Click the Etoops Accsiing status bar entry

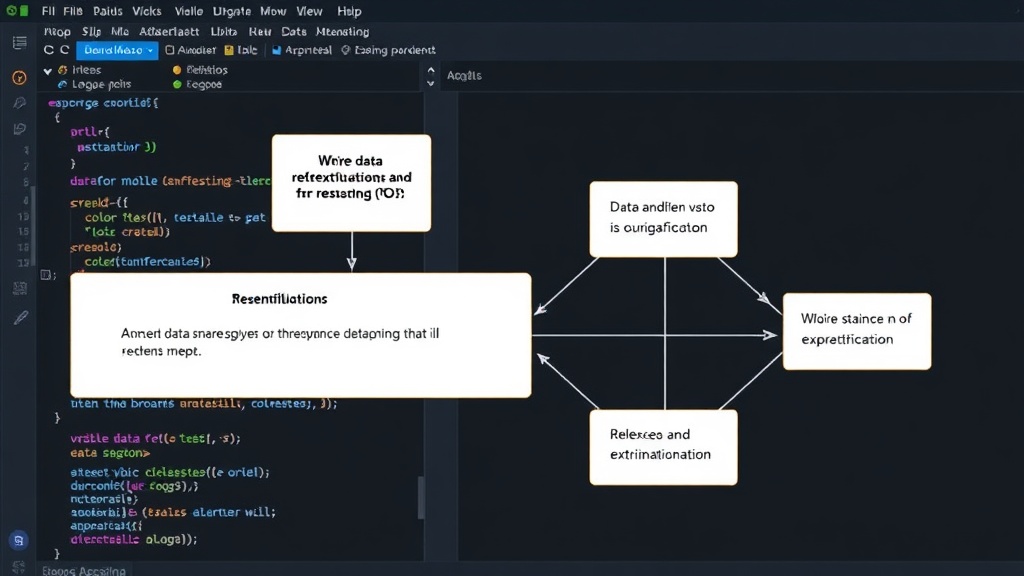click(x=84, y=570)
